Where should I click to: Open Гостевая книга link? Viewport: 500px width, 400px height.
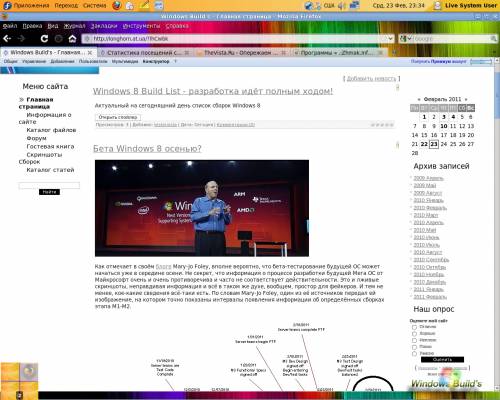50,147
